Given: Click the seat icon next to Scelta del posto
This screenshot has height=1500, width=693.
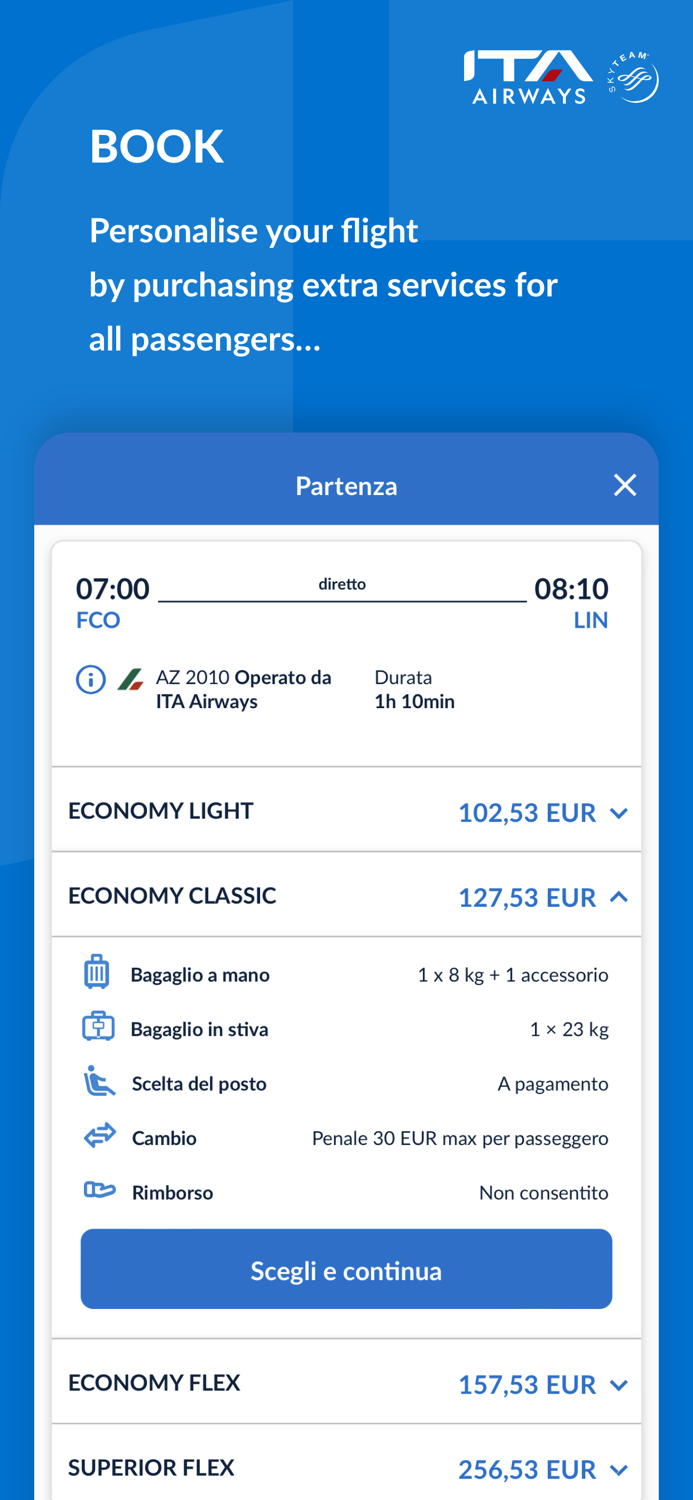Looking at the screenshot, I should pyautogui.click(x=97, y=1080).
